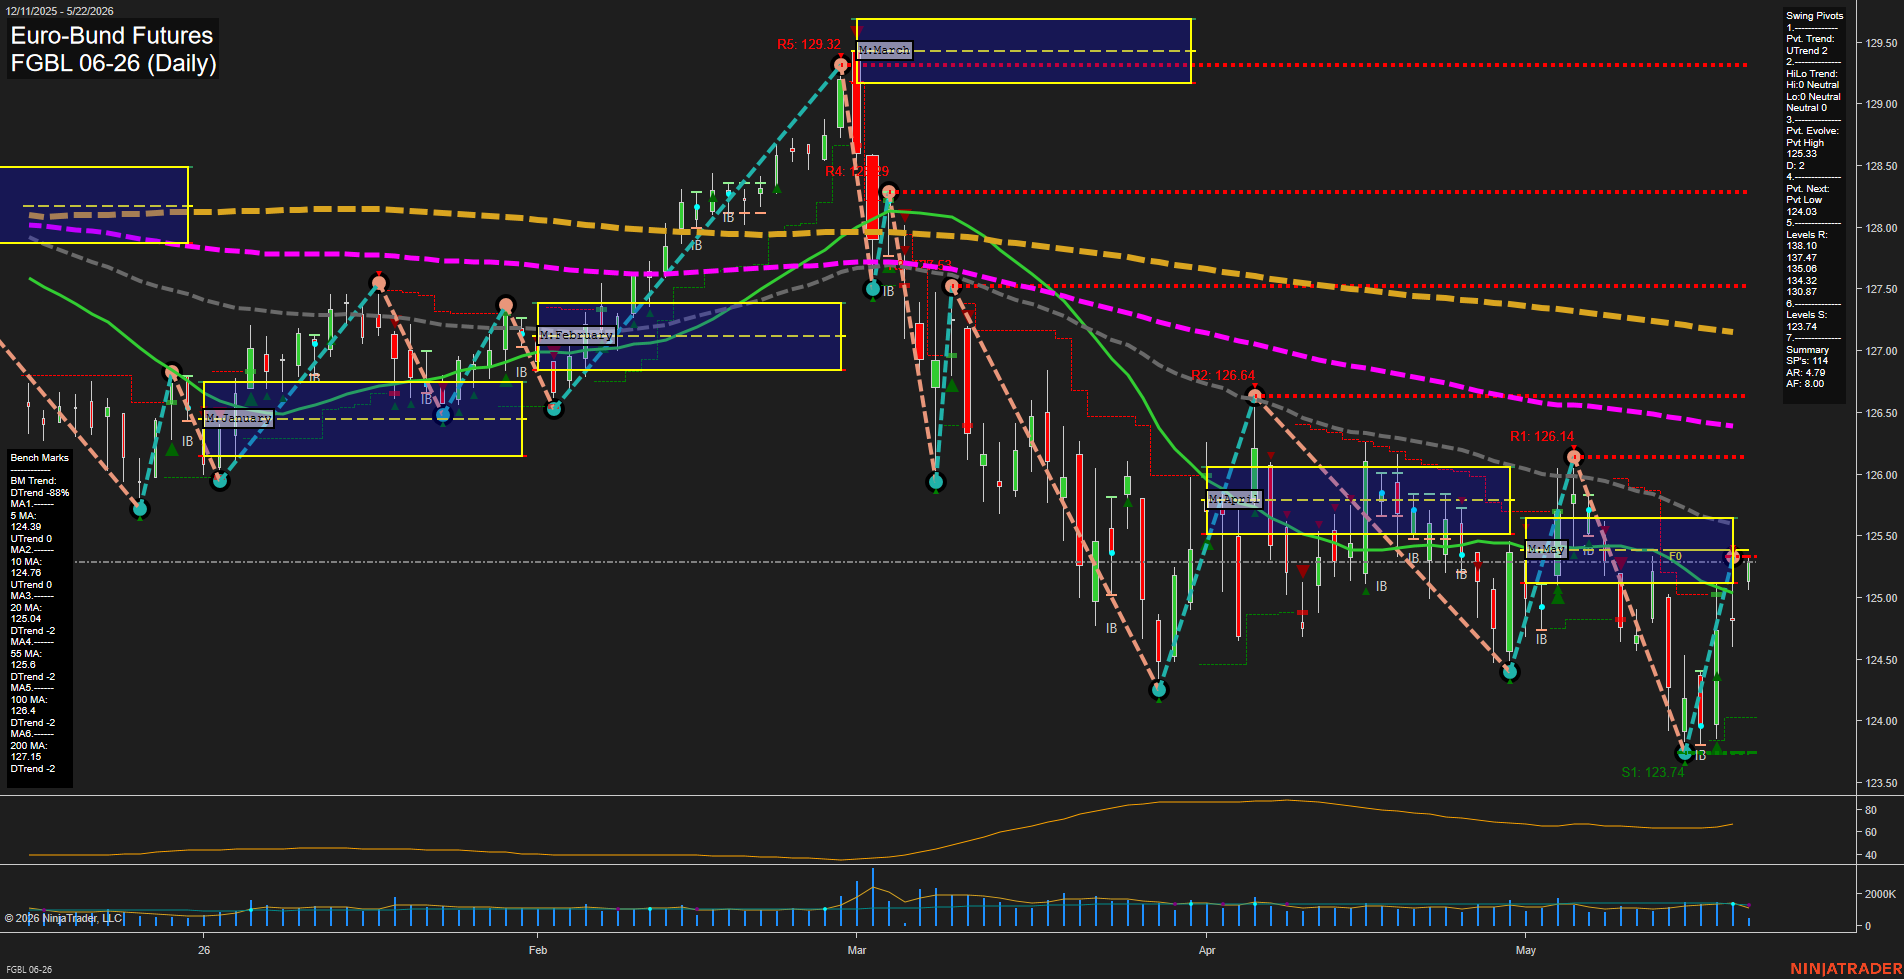Click the DTrend -88% benchmark value
The width and height of the screenshot is (1904, 979).
tap(40, 493)
